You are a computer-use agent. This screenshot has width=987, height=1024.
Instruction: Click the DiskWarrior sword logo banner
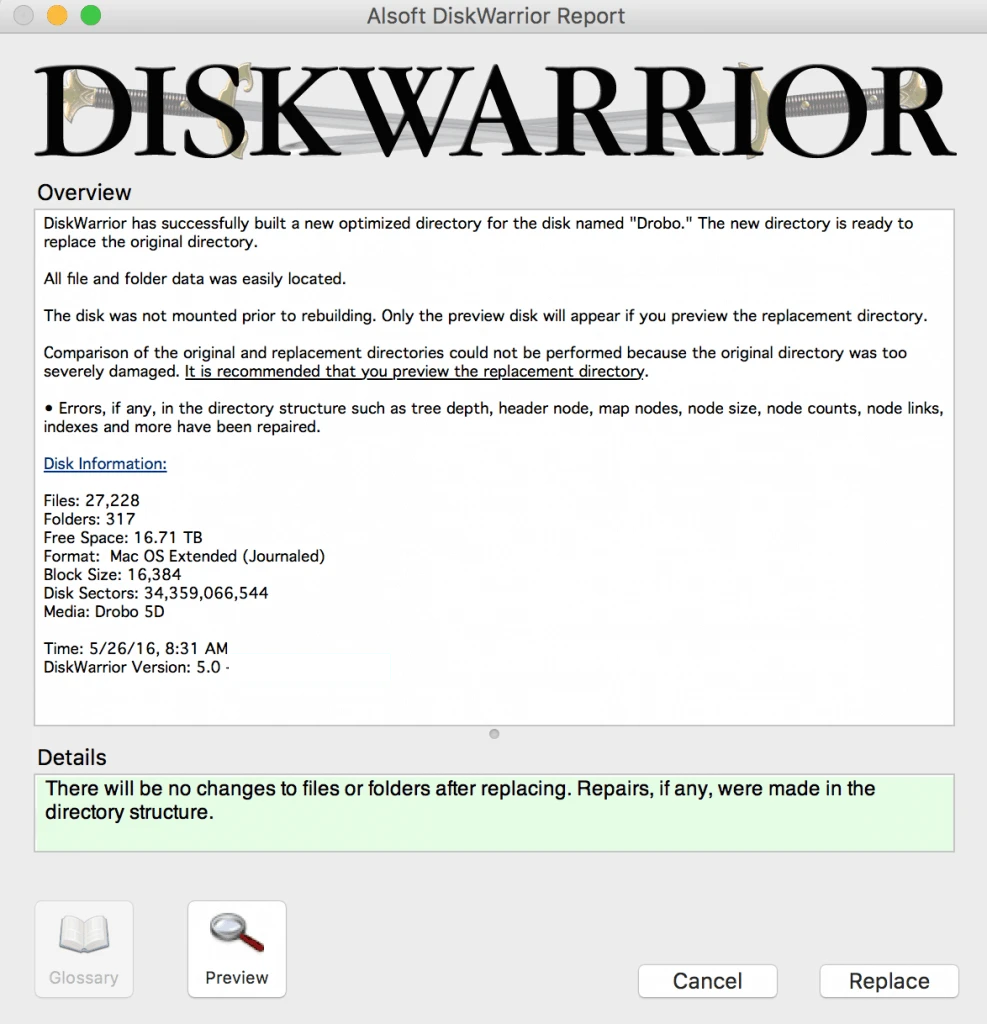(494, 110)
